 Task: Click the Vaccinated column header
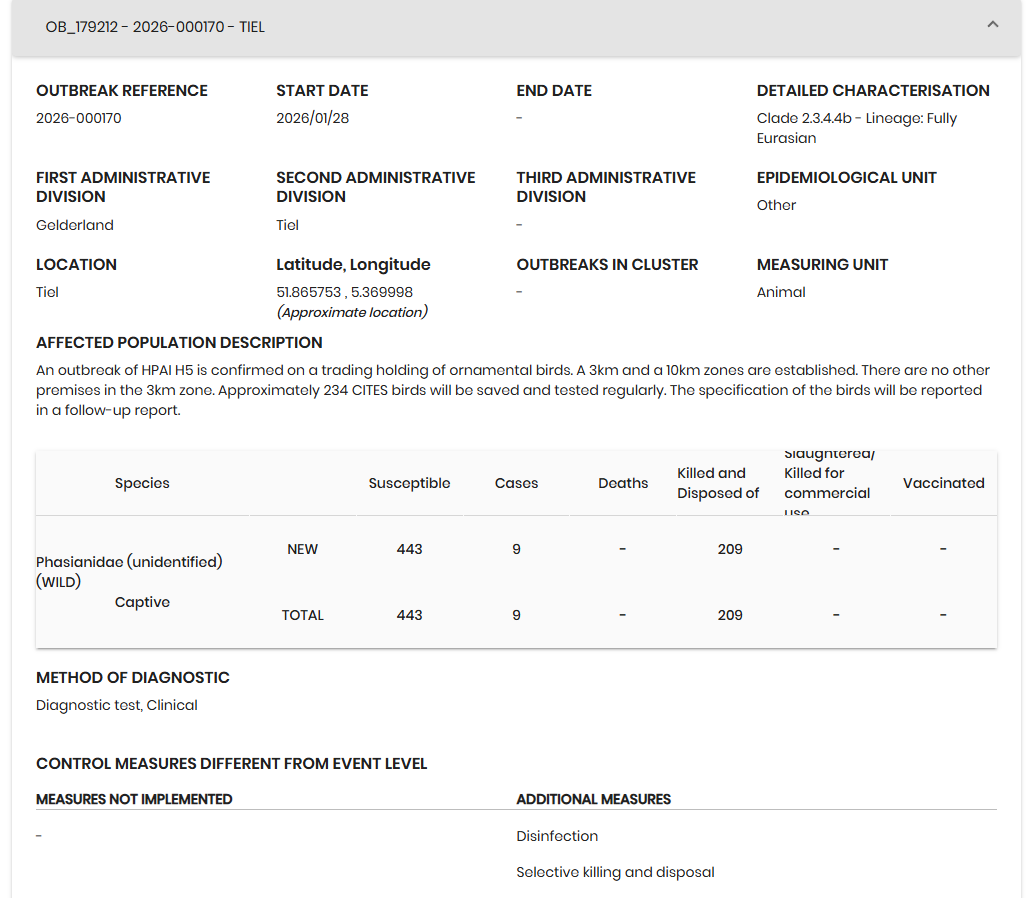(x=943, y=483)
